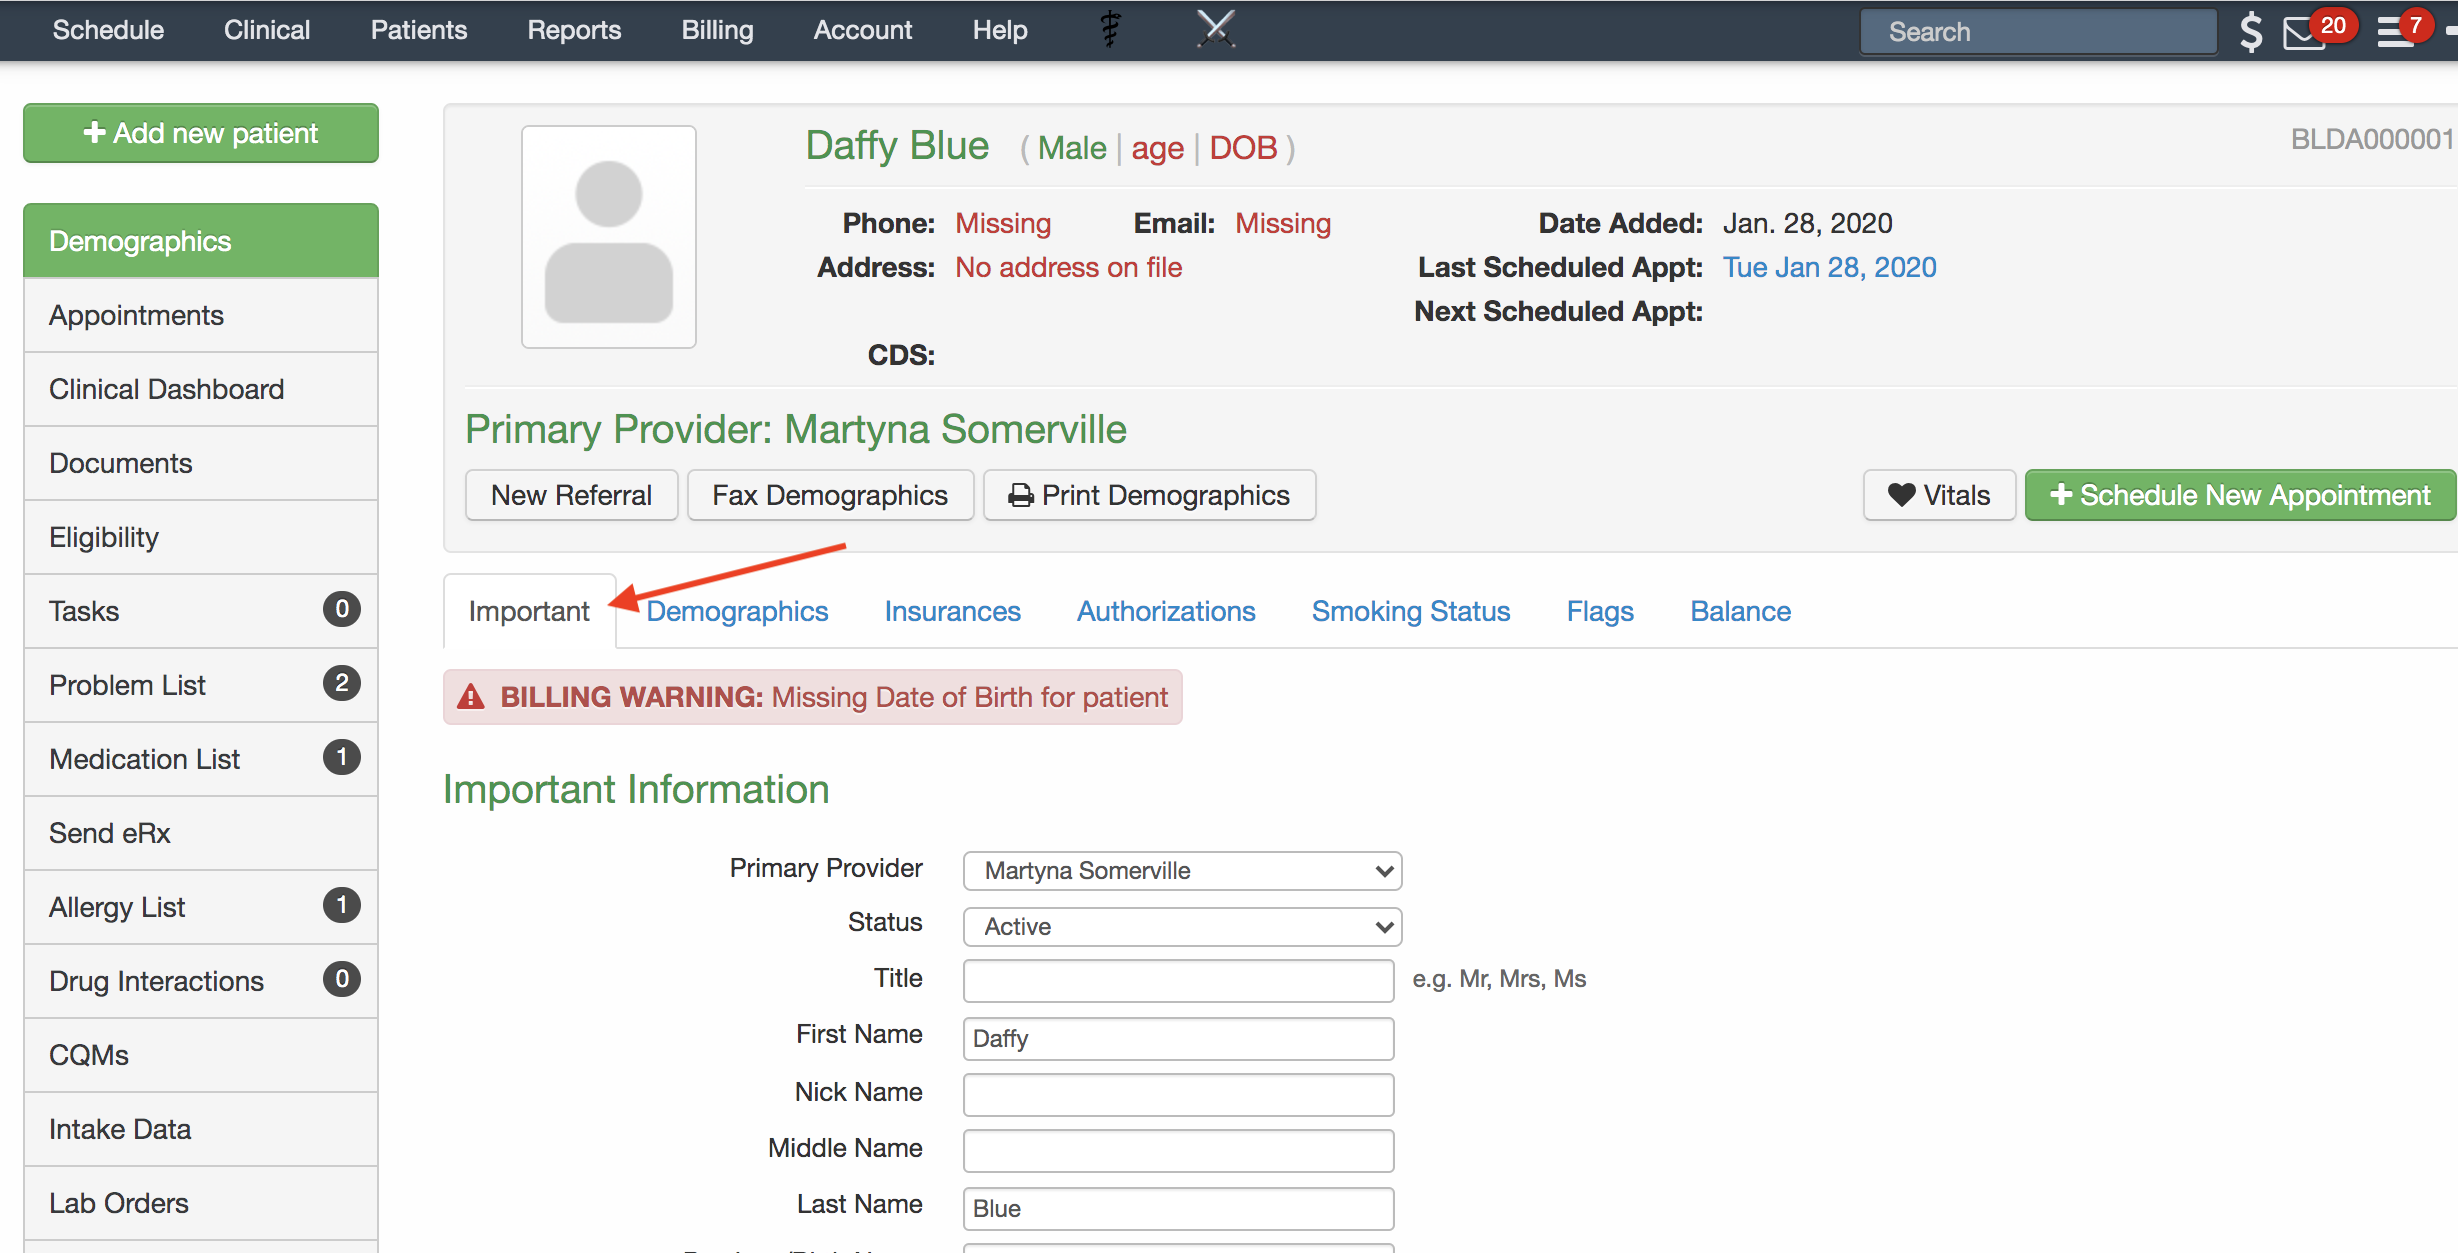The height and width of the screenshot is (1253, 2458).
Task: Open Documents in the sidebar
Action: coord(201,463)
